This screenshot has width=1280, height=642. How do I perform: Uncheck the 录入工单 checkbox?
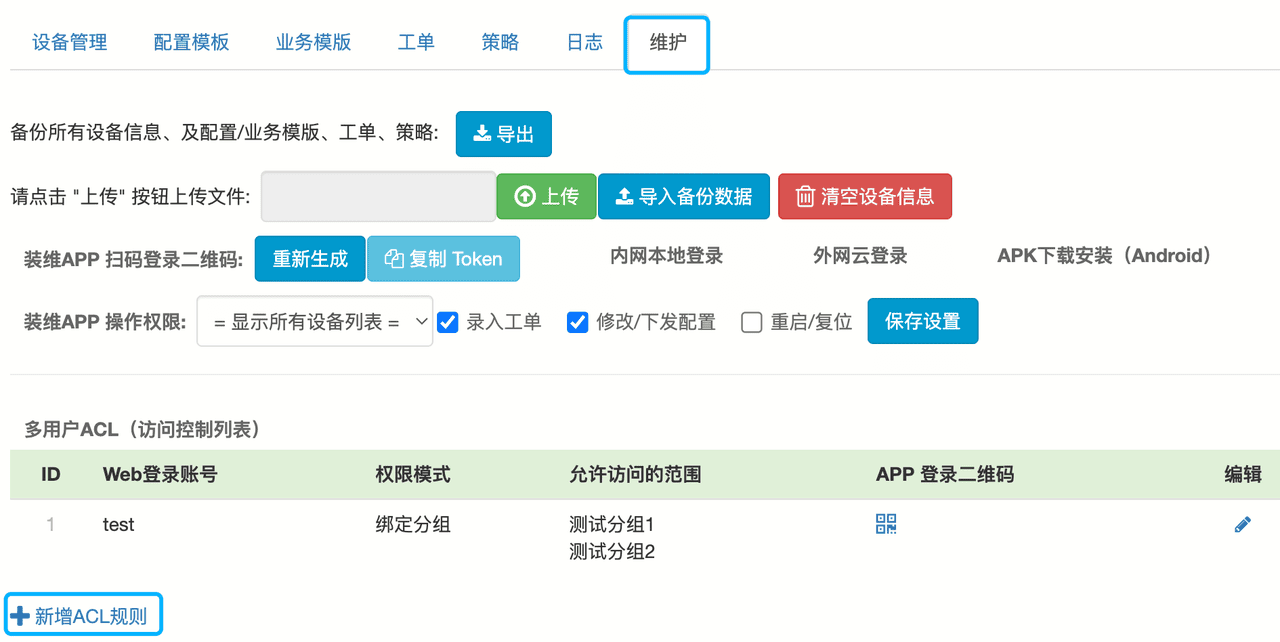[x=448, y=322]
